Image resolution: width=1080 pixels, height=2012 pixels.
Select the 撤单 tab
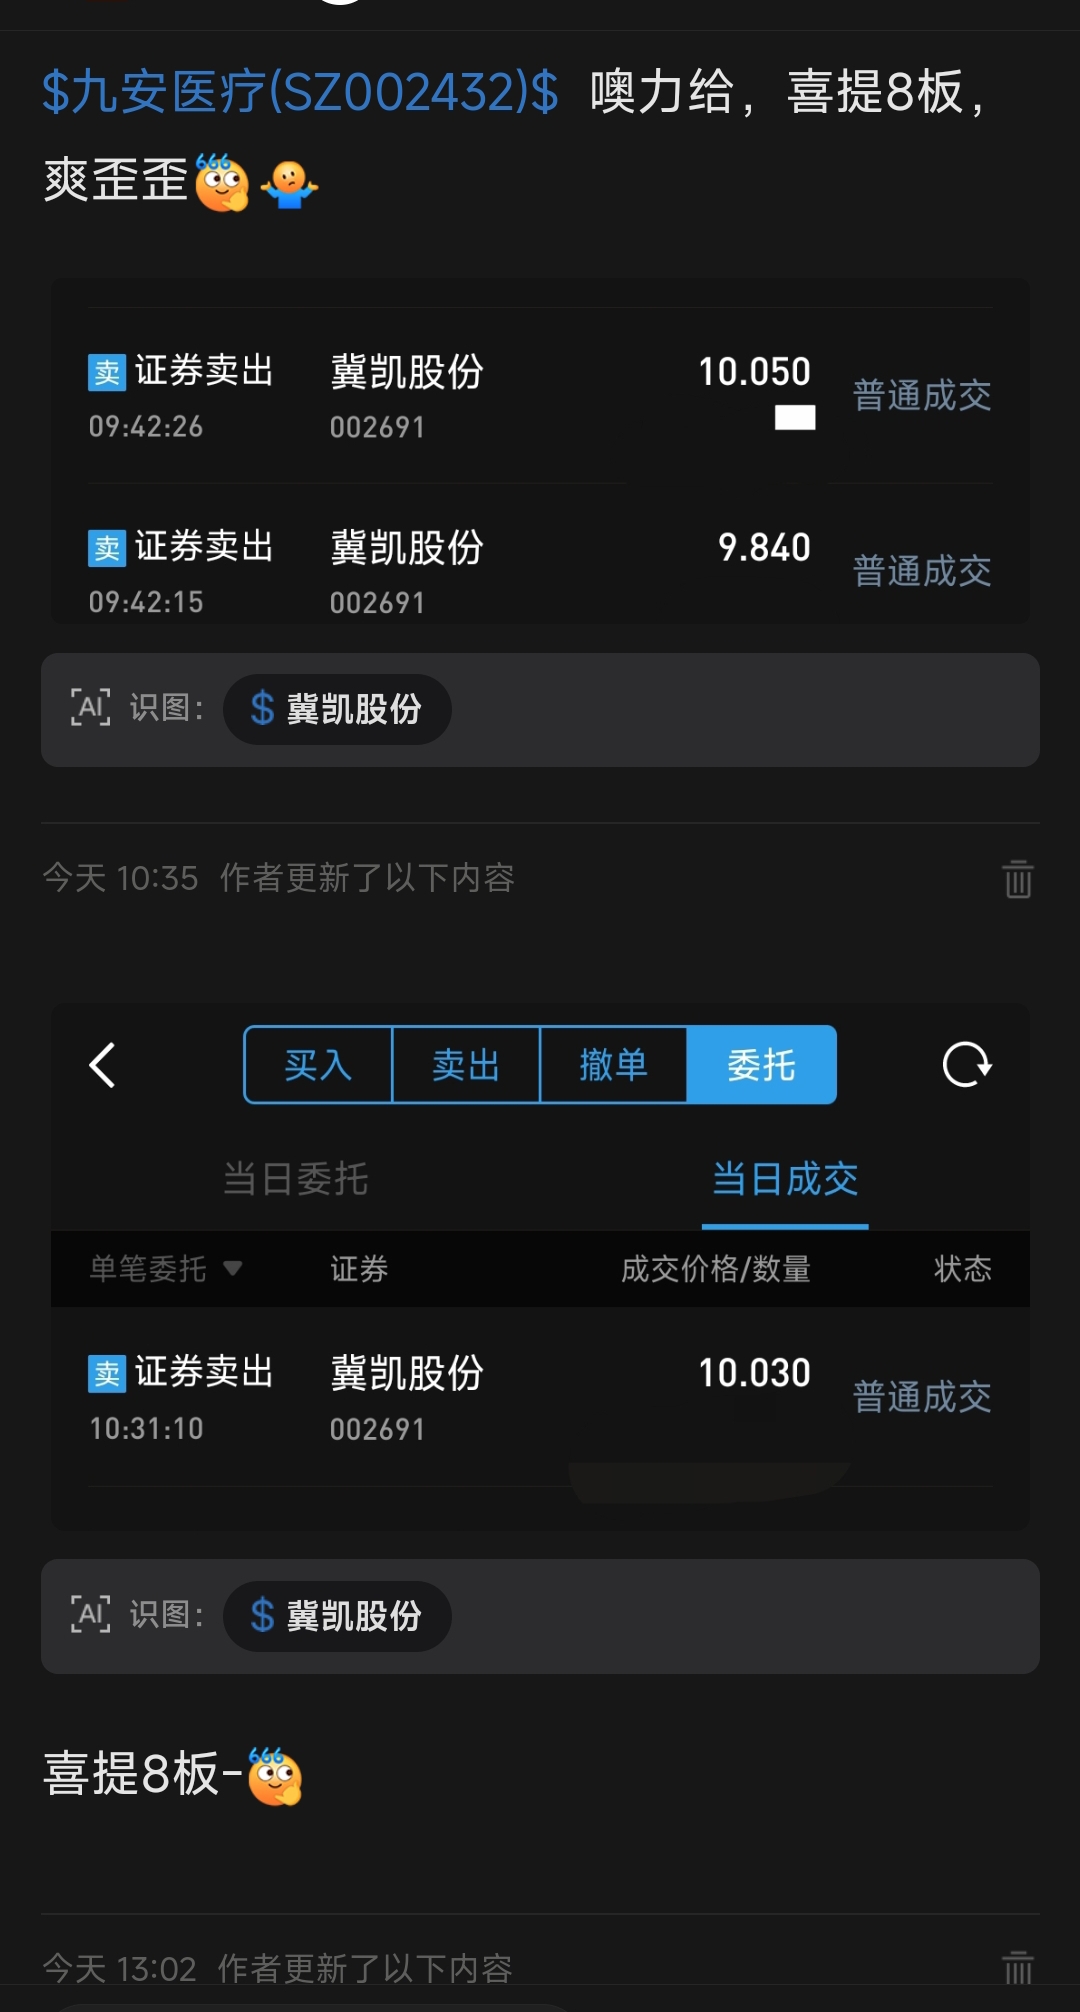tap(613, 1065)
